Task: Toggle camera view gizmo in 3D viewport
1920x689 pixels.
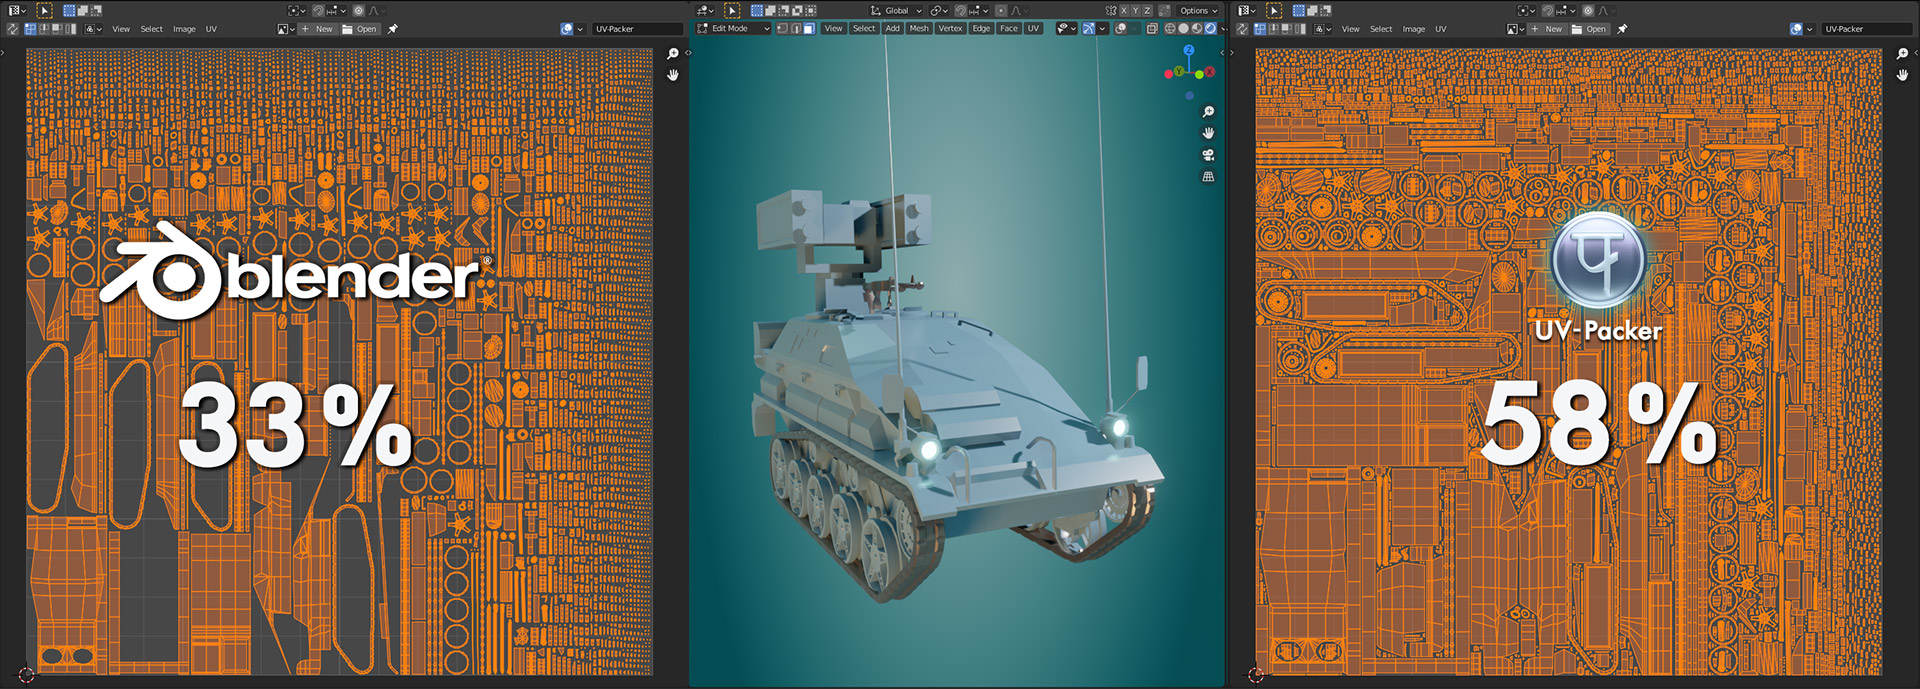Action: (1208, 155)
